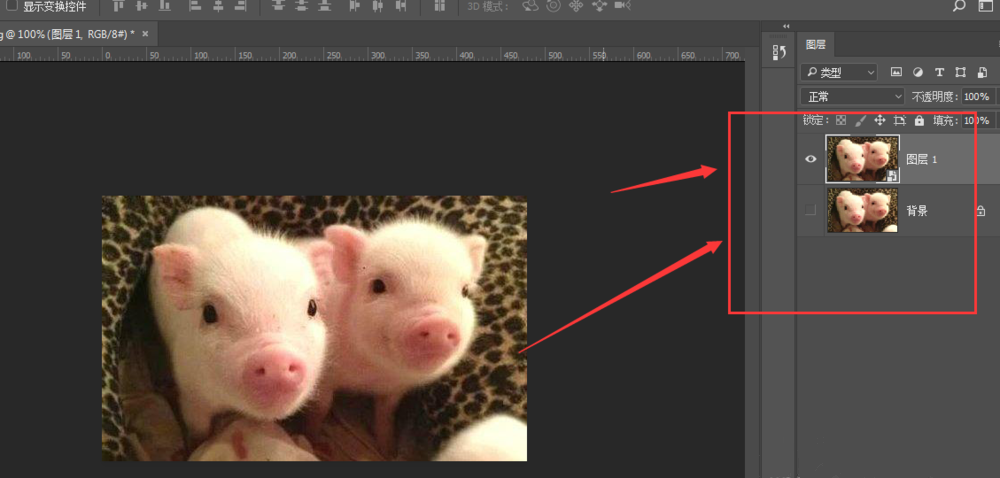This screenshot has width=1000, height=478.
Task: Align top edges of layers
Action: point(119,6)
